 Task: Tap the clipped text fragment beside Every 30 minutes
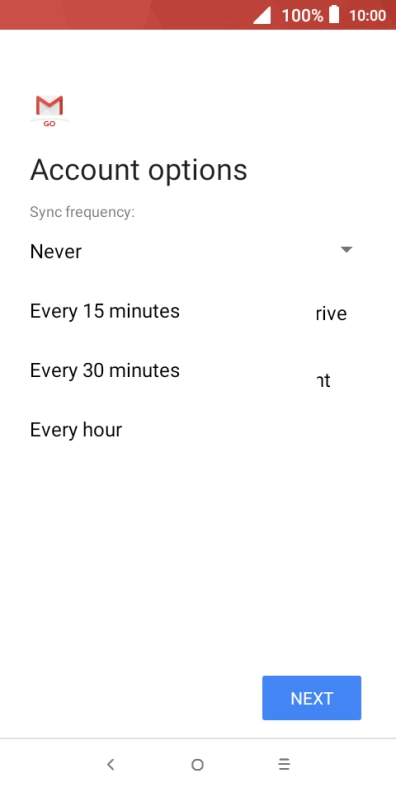point(323,380)
